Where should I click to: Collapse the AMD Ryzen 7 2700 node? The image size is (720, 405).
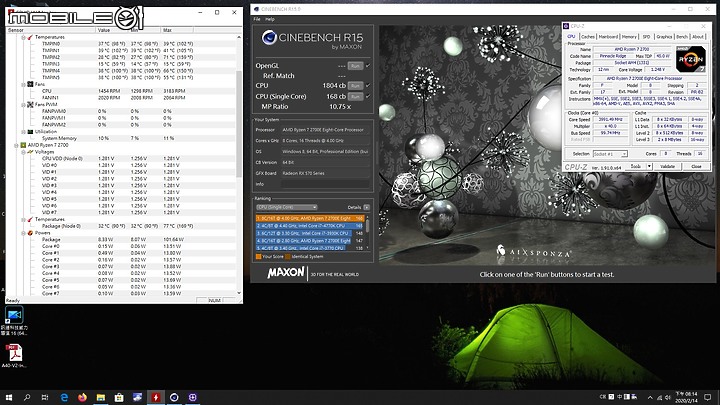click(17, 145)
